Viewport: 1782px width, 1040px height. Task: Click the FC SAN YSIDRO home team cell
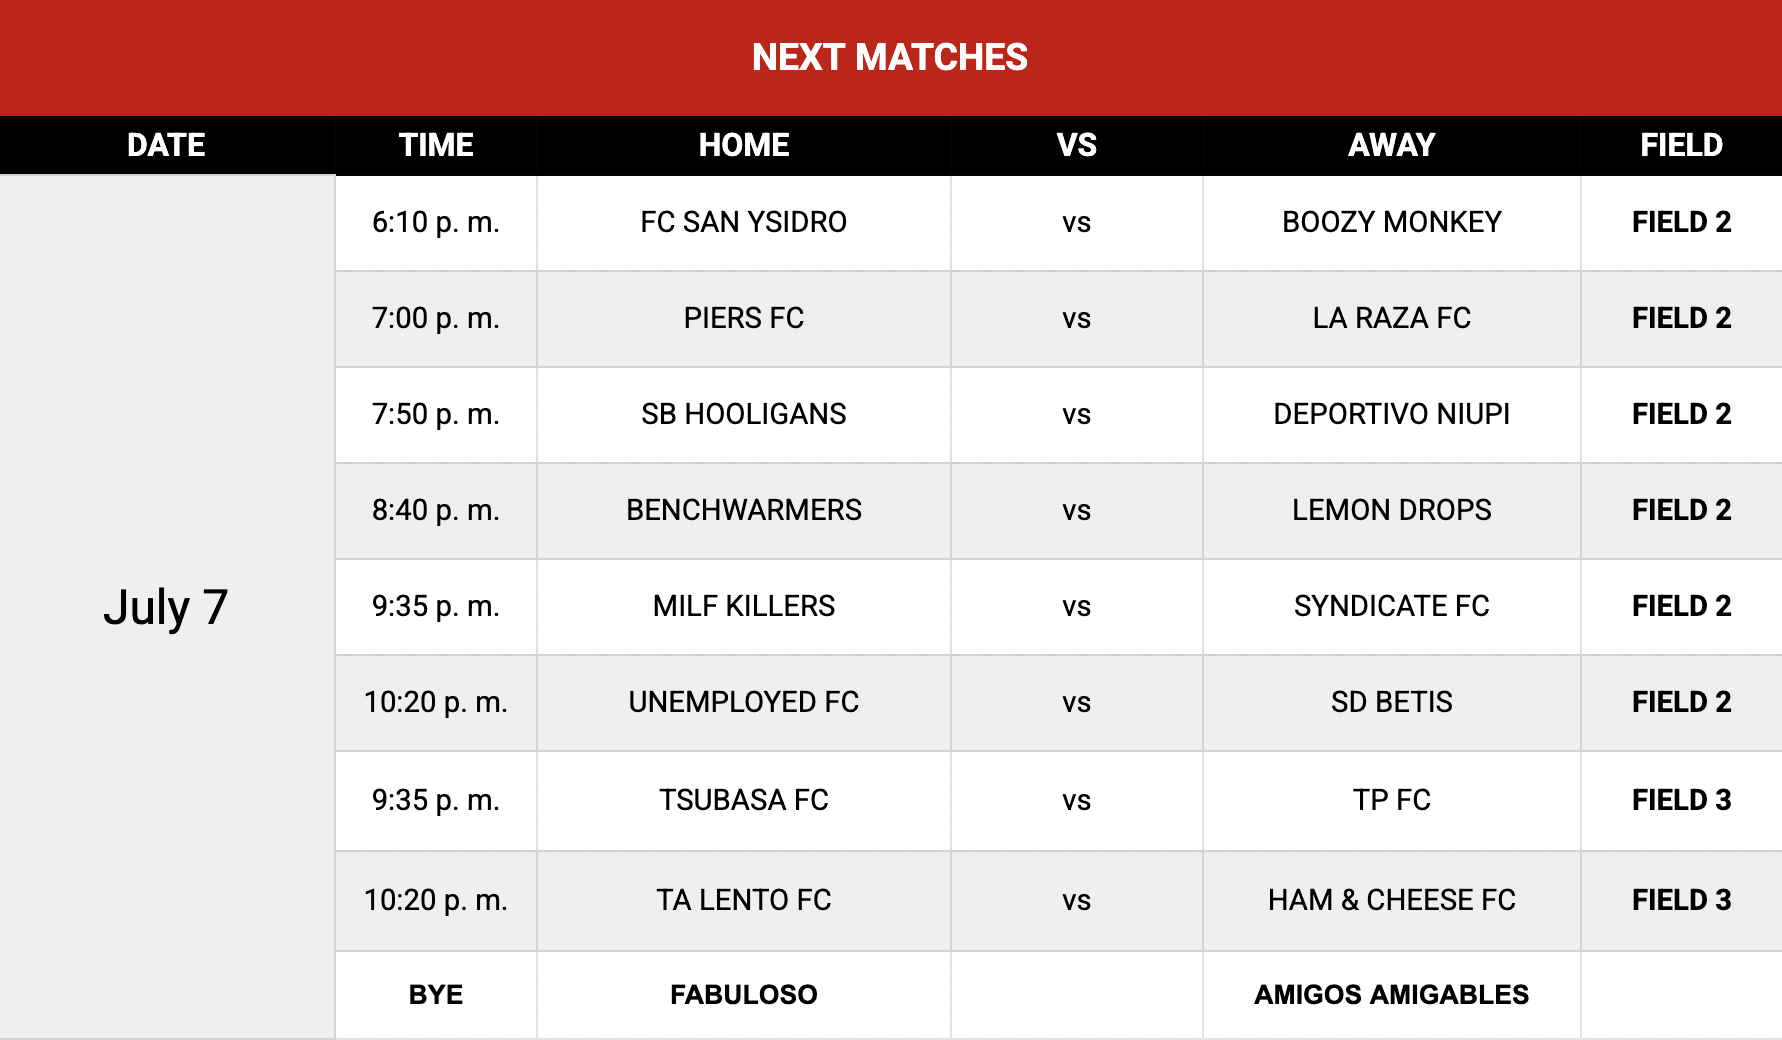(743, 222)
